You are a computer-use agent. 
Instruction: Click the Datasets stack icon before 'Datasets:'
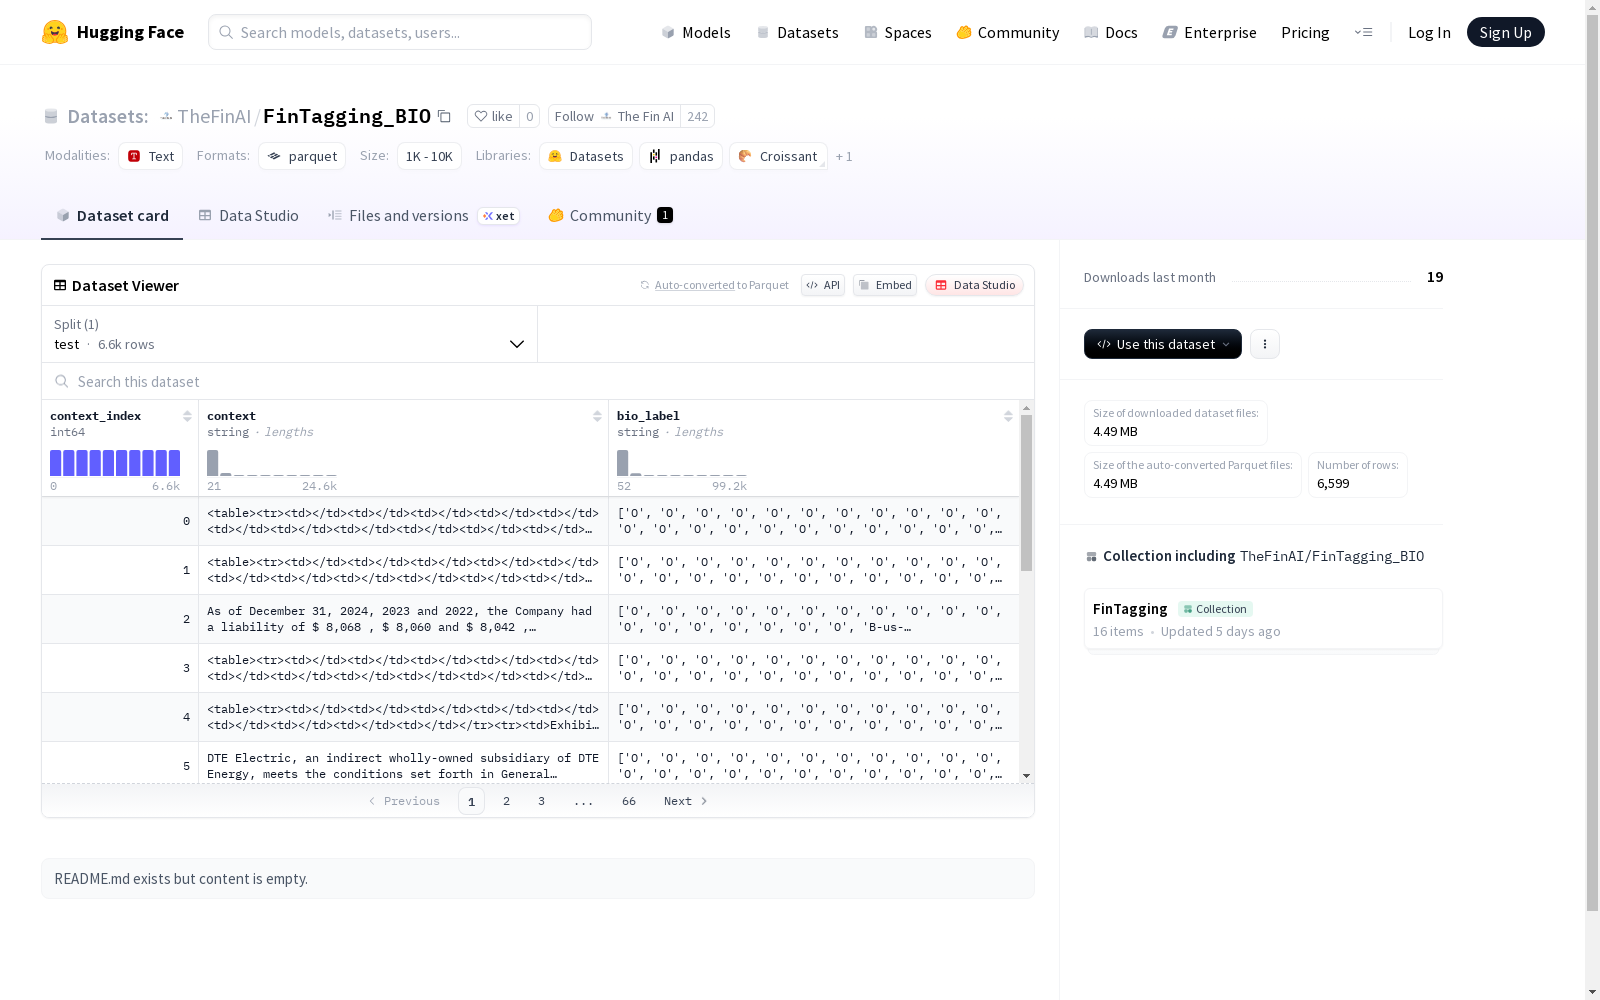(51, 117)
